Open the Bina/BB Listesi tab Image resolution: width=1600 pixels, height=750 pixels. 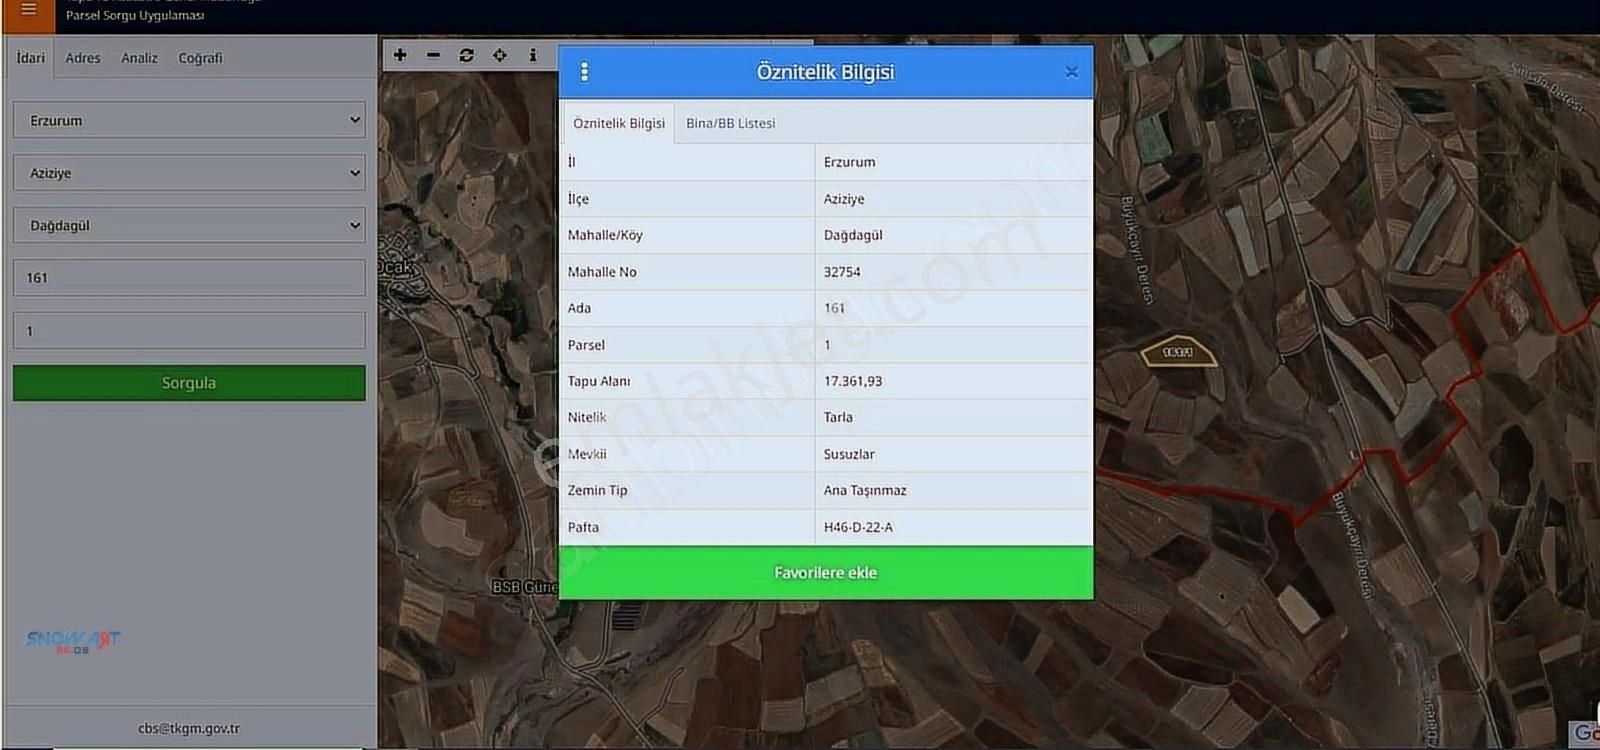731,123
